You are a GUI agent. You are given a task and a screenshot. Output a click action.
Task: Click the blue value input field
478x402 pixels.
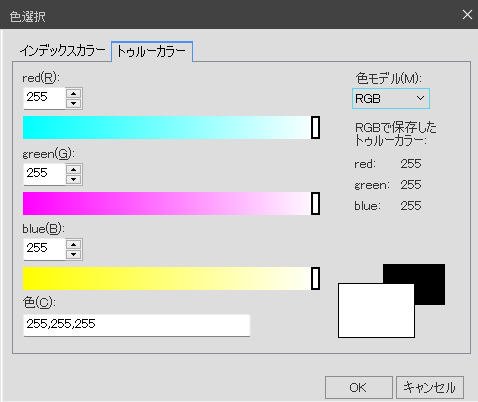click(x=44, y=249)
